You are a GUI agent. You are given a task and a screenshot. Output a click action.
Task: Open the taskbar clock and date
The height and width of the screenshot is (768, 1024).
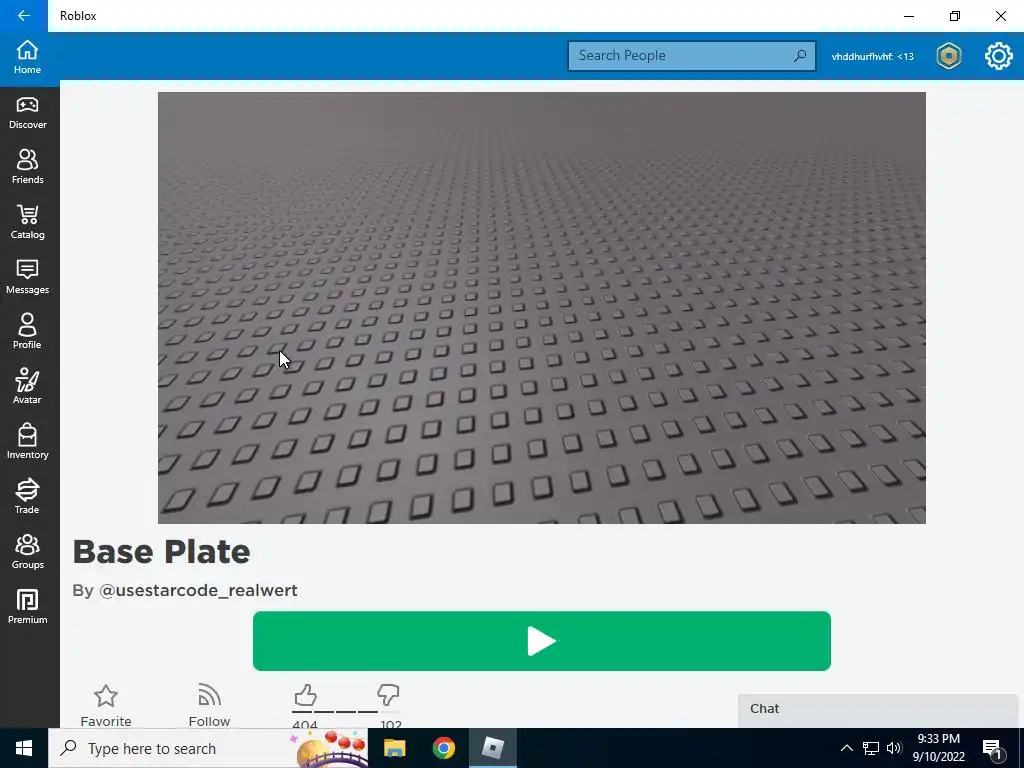click(938, 748)
